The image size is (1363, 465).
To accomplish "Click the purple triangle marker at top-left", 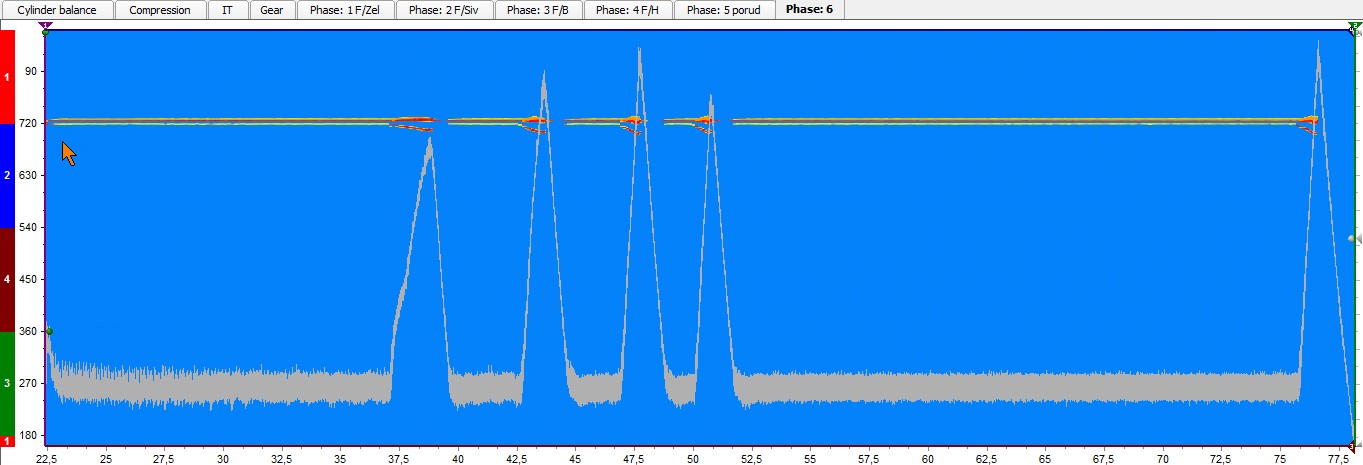I will tap(45, 26).
